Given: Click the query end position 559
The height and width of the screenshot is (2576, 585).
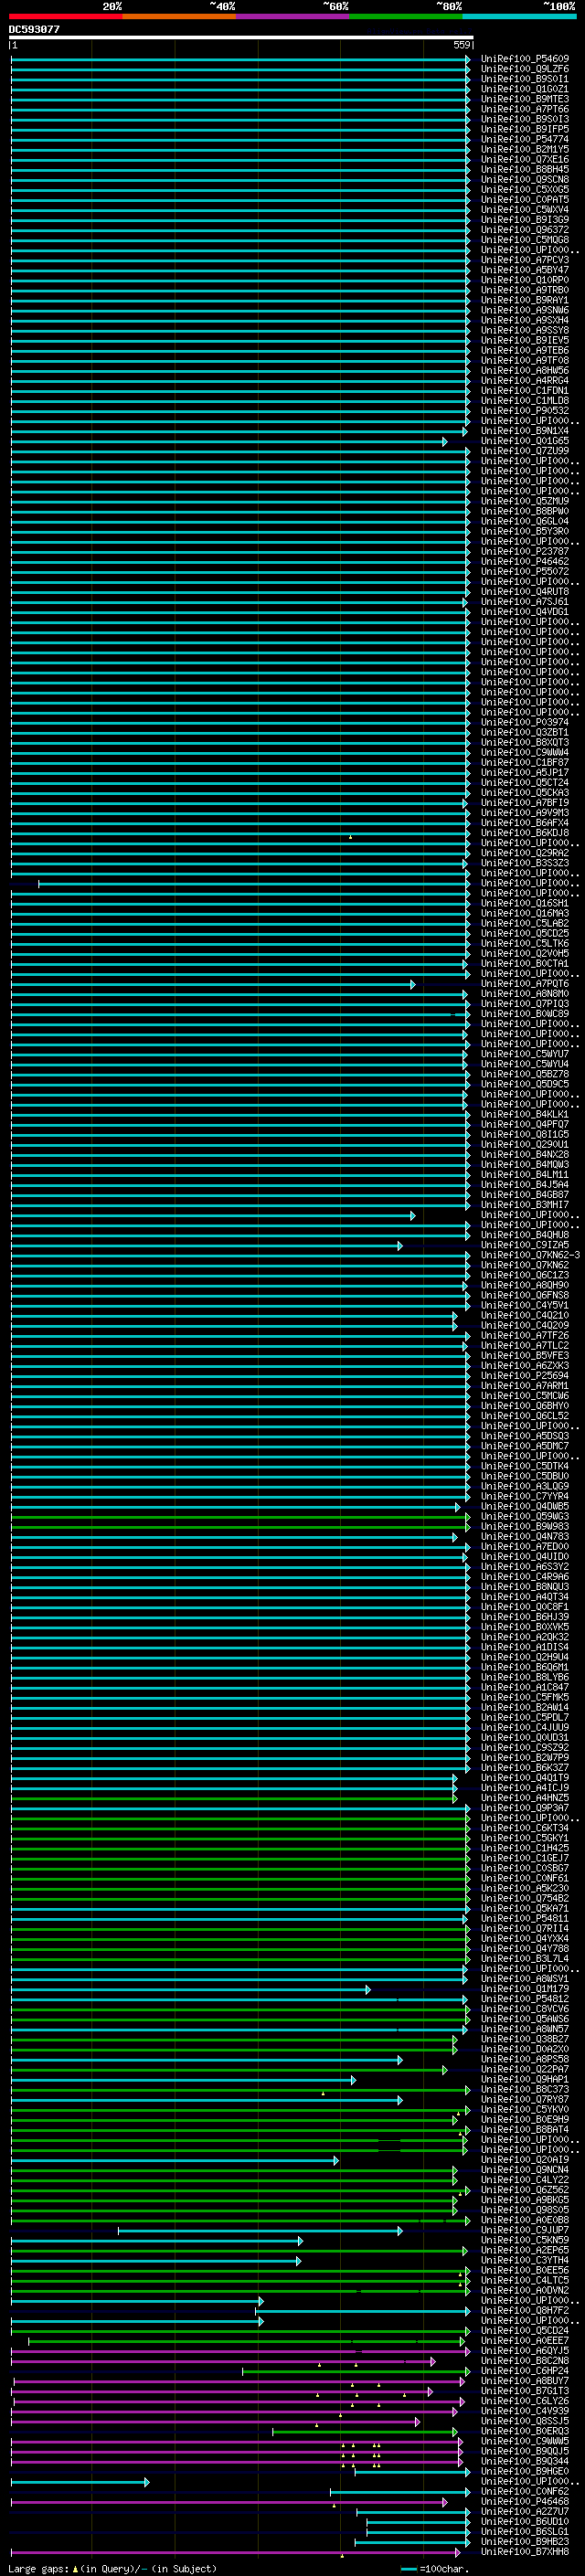Looking at the screenshot, I should 462,45.
